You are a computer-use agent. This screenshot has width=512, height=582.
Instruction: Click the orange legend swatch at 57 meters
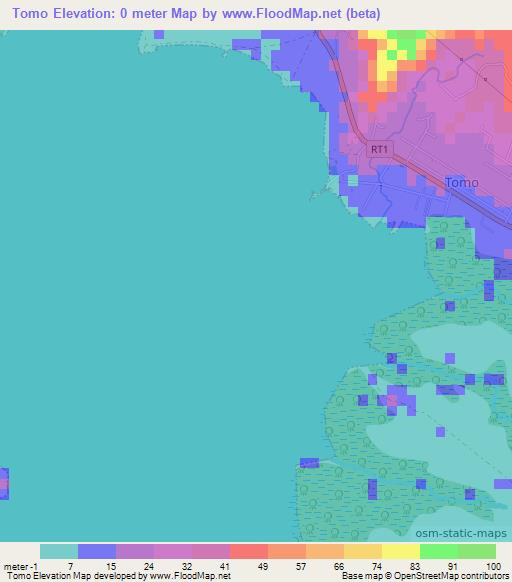click(325, 551)
